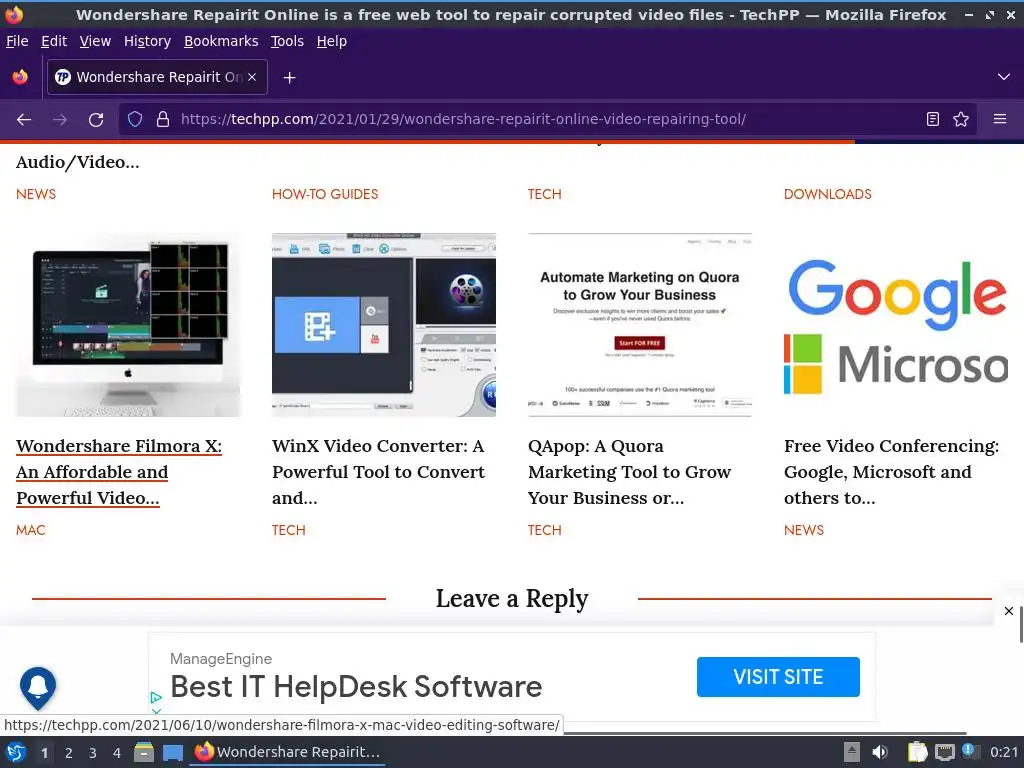Viewport: 1024px width, 768px height.
Task: Select the Wondershare Repairit browser tab
Action: click(x=157, y=77)
